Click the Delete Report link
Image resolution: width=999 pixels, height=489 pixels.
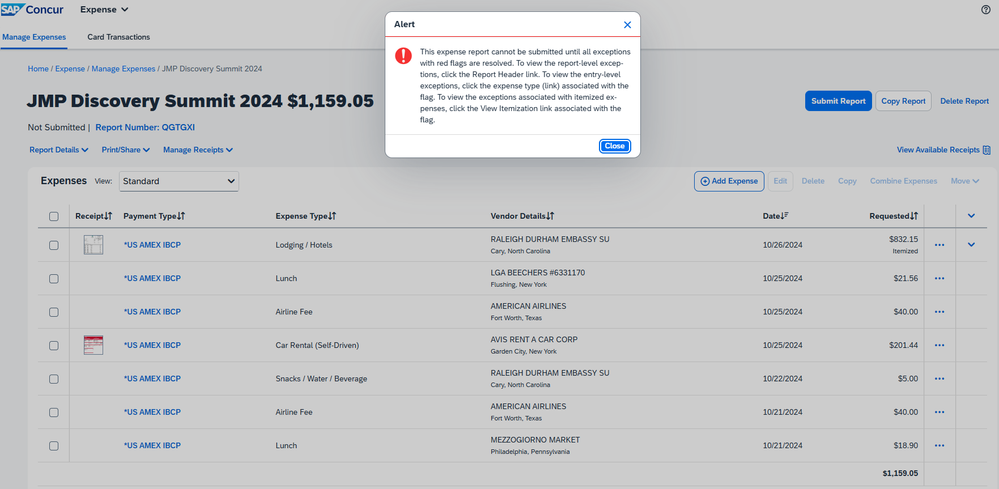965,101
